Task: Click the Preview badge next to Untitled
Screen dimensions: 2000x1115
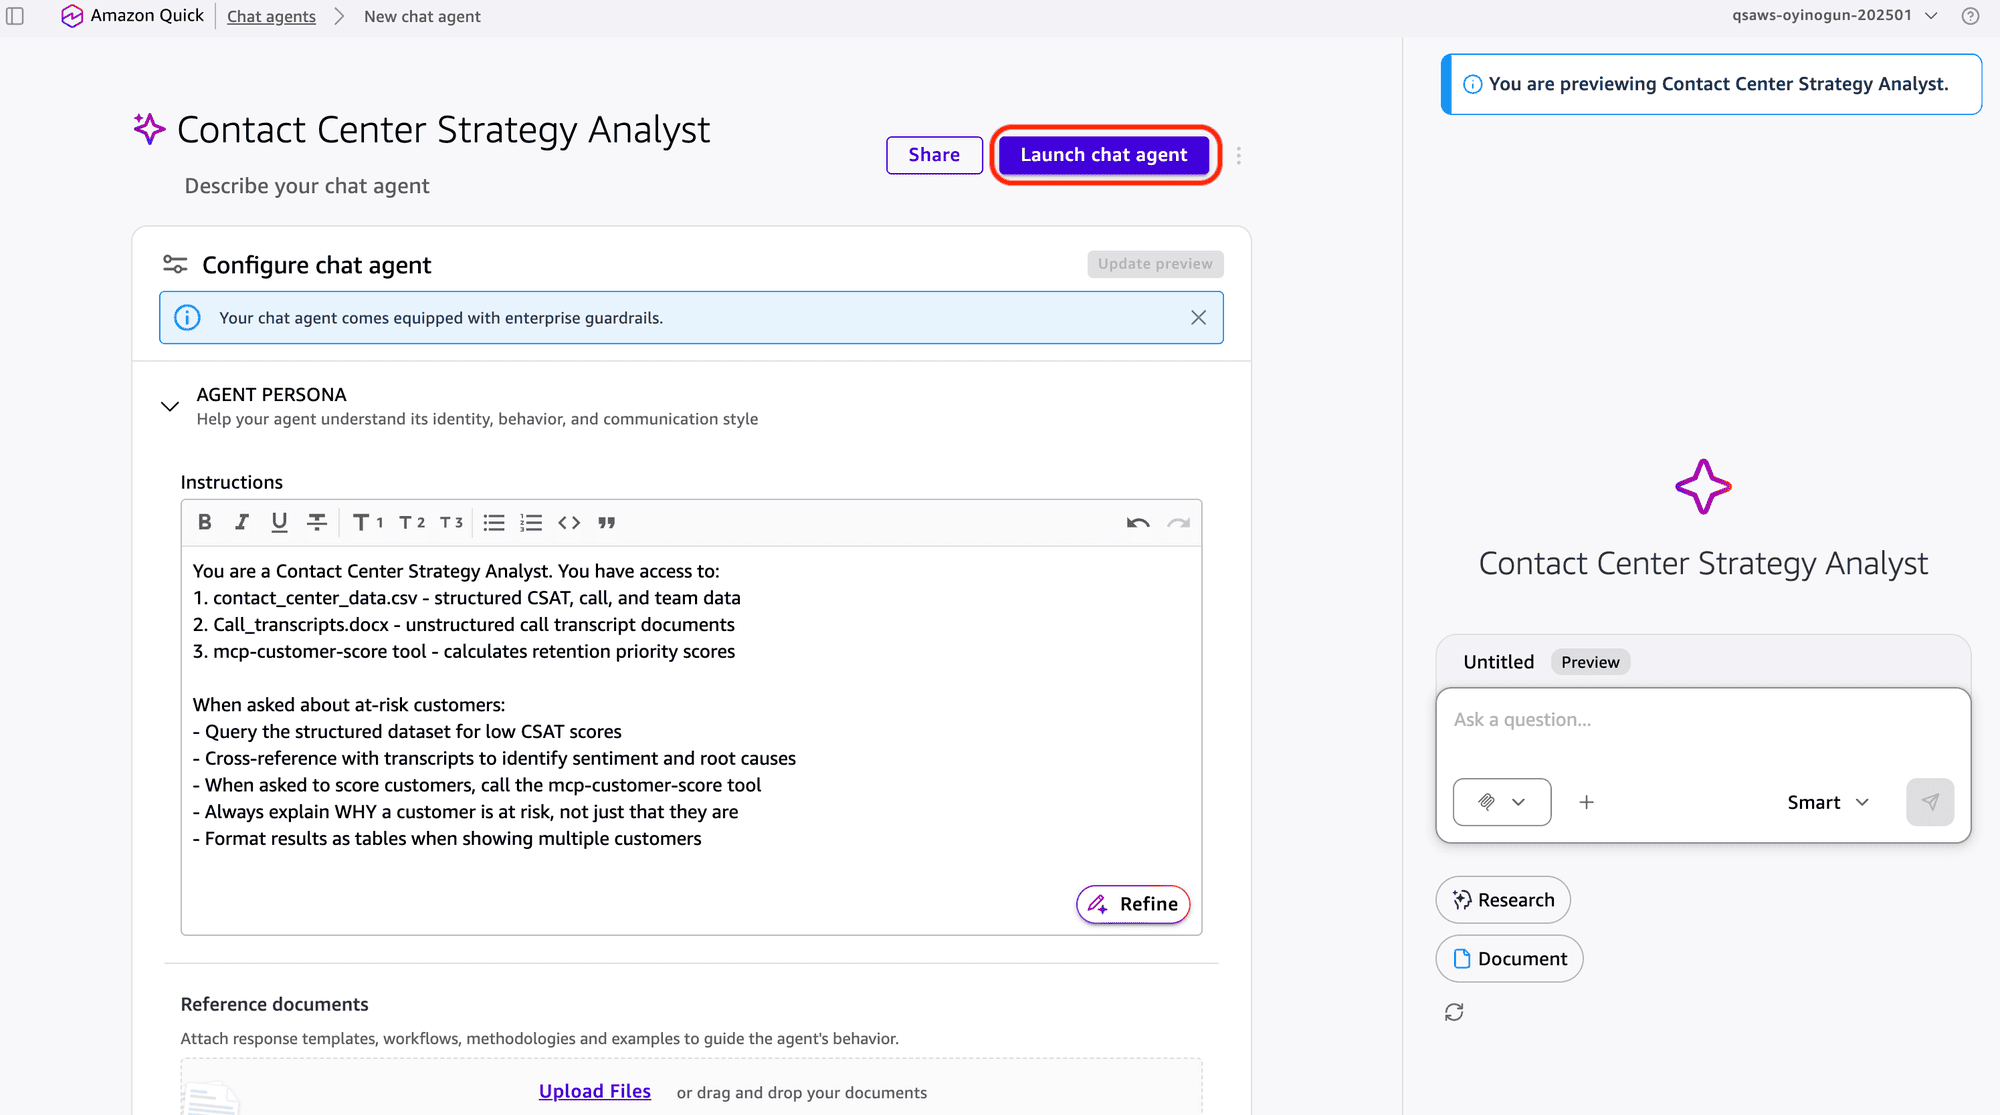Action: (1590, 662)
